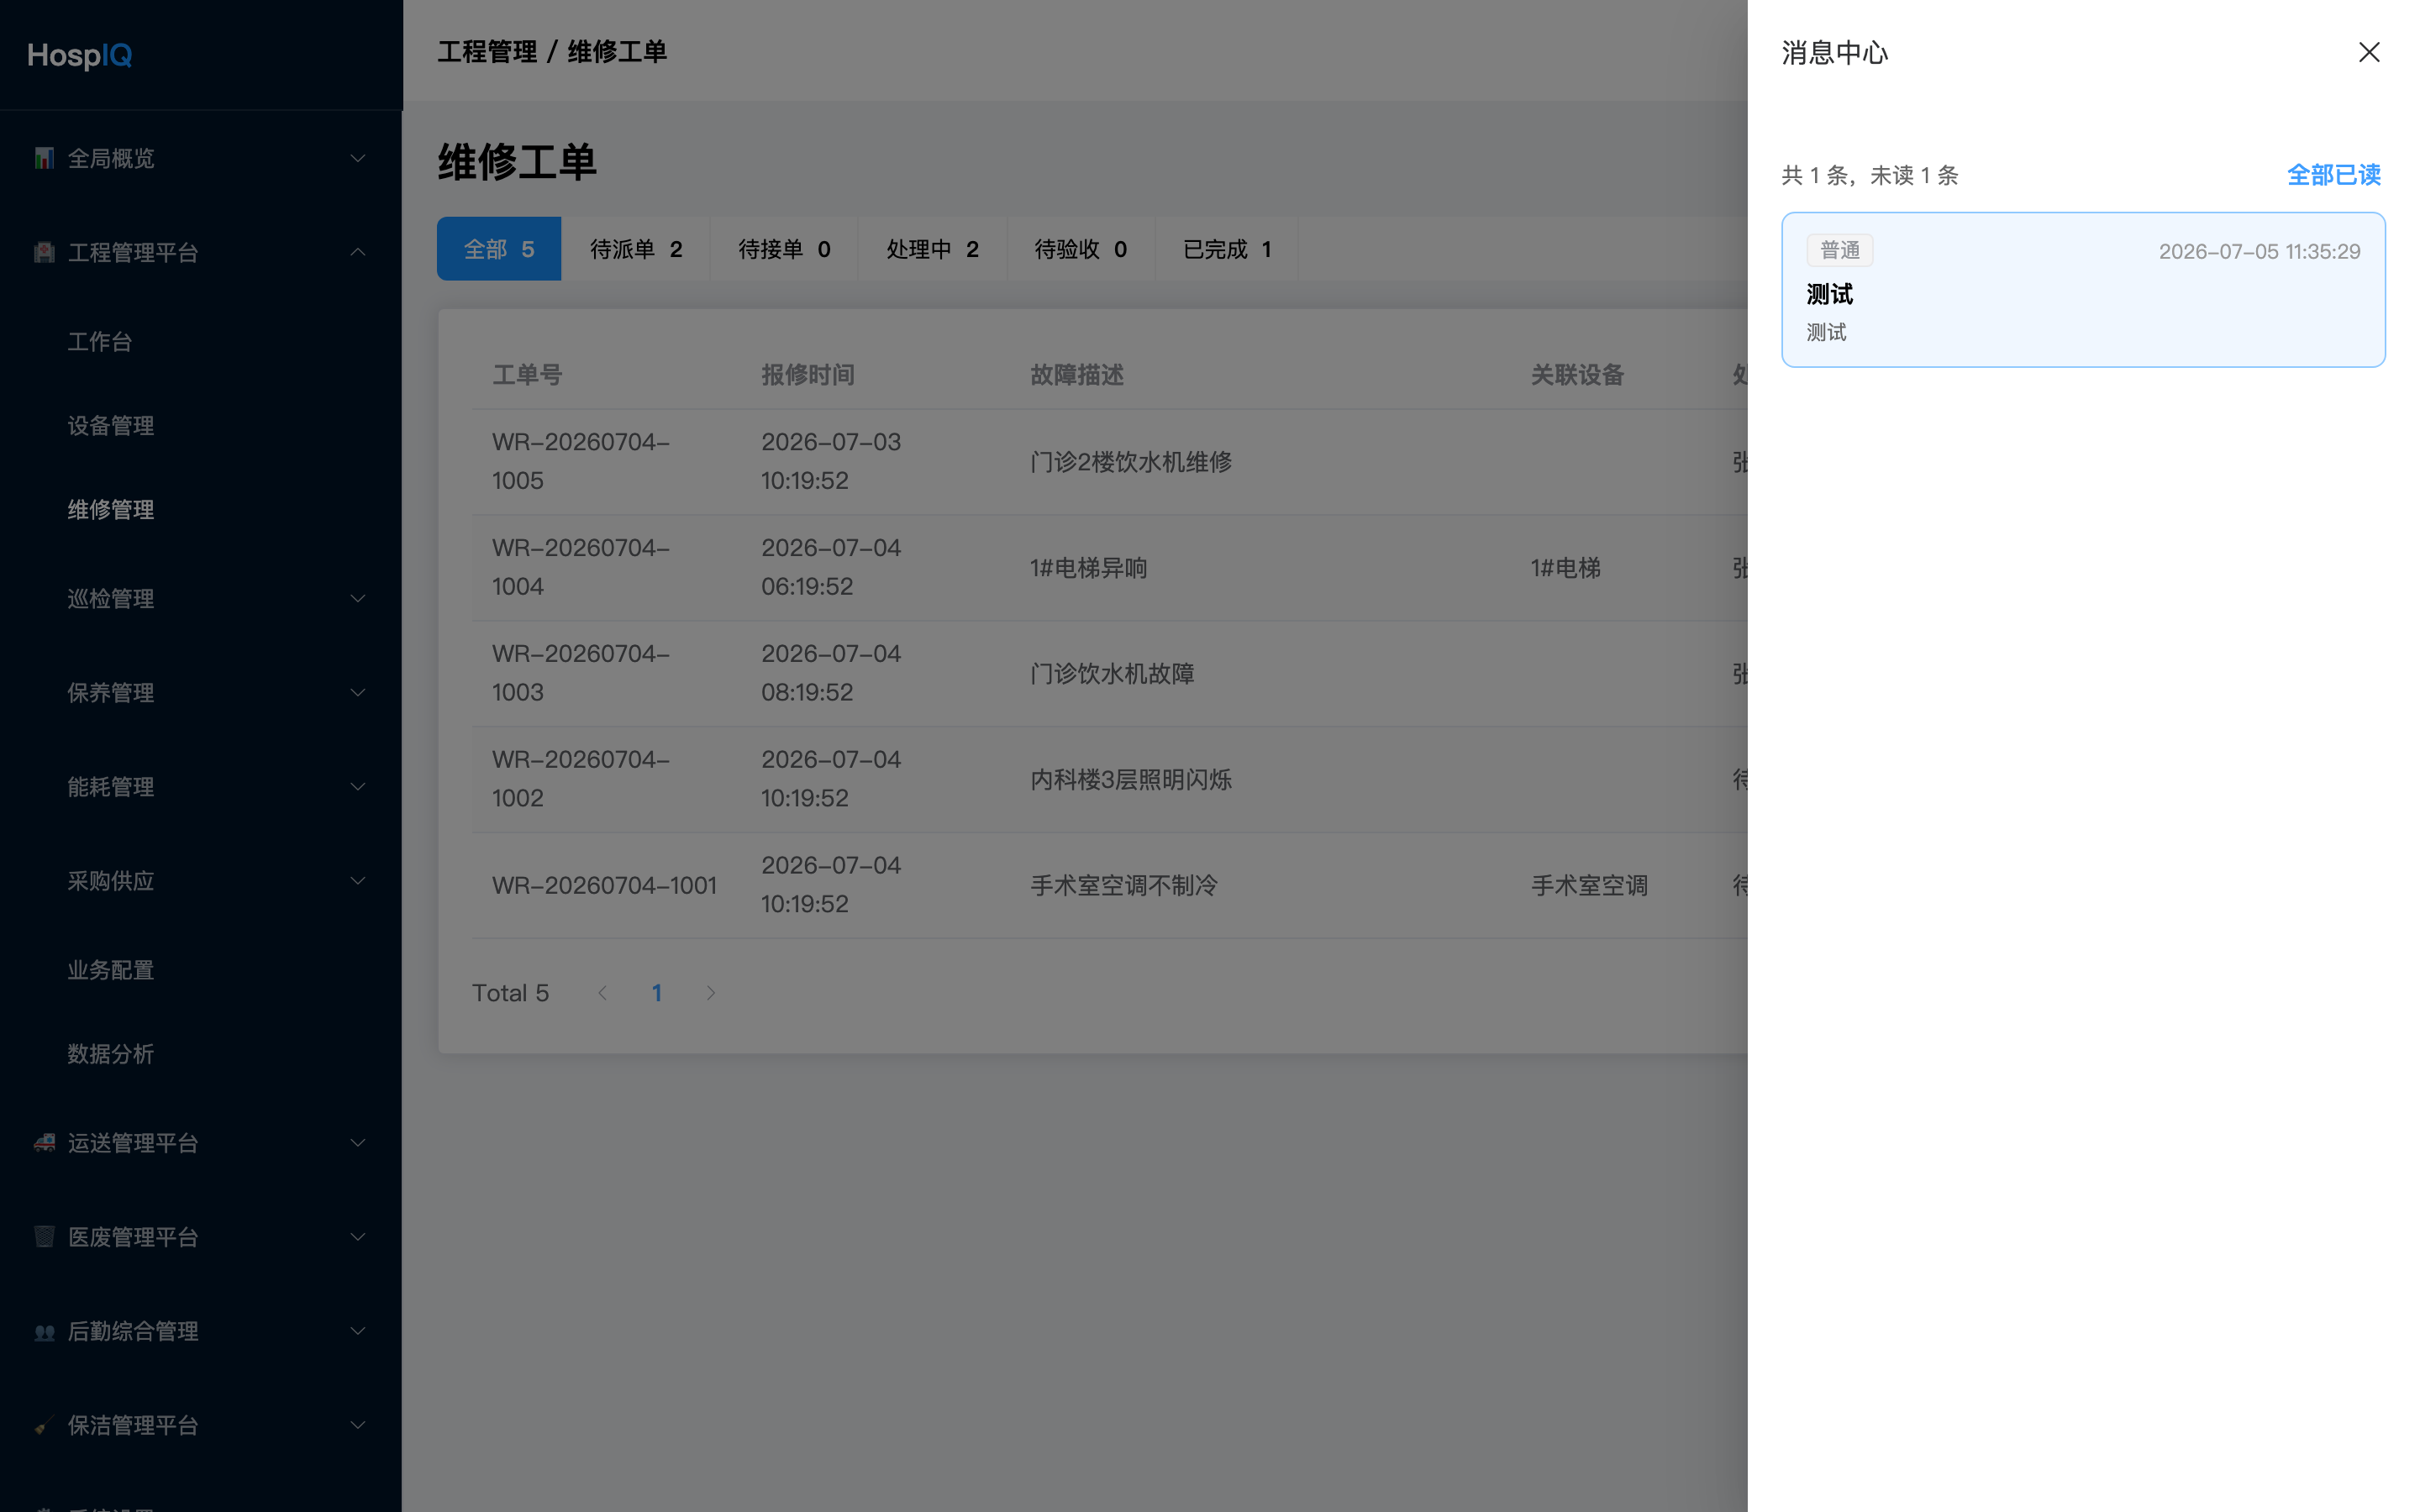
Task: Click the 运送管理平台 ambulance icon
Action: point(44,1142)
